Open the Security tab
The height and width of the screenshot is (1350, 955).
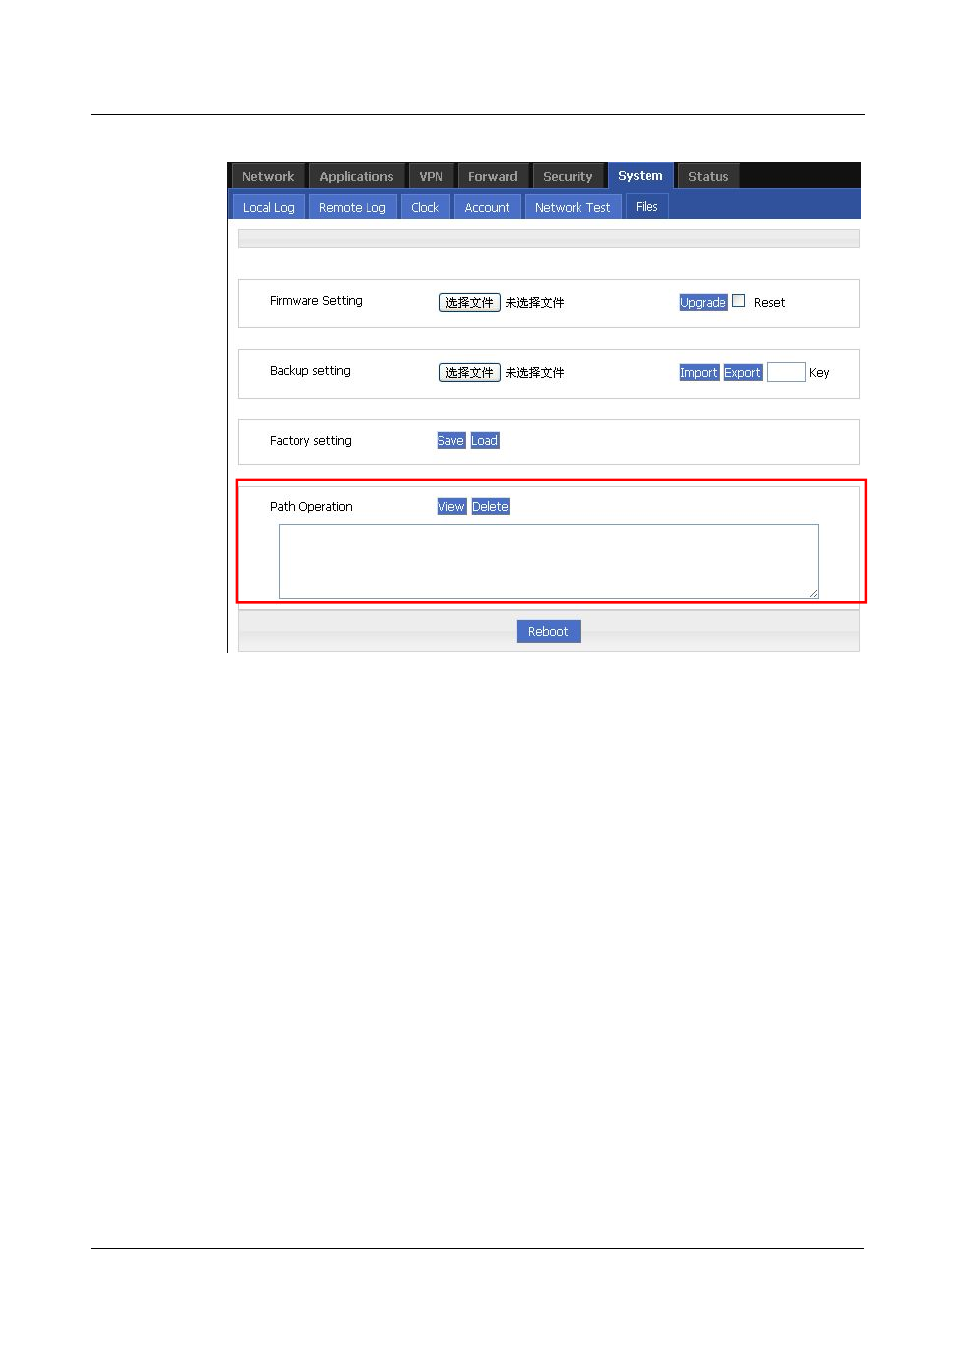point(568,176)
